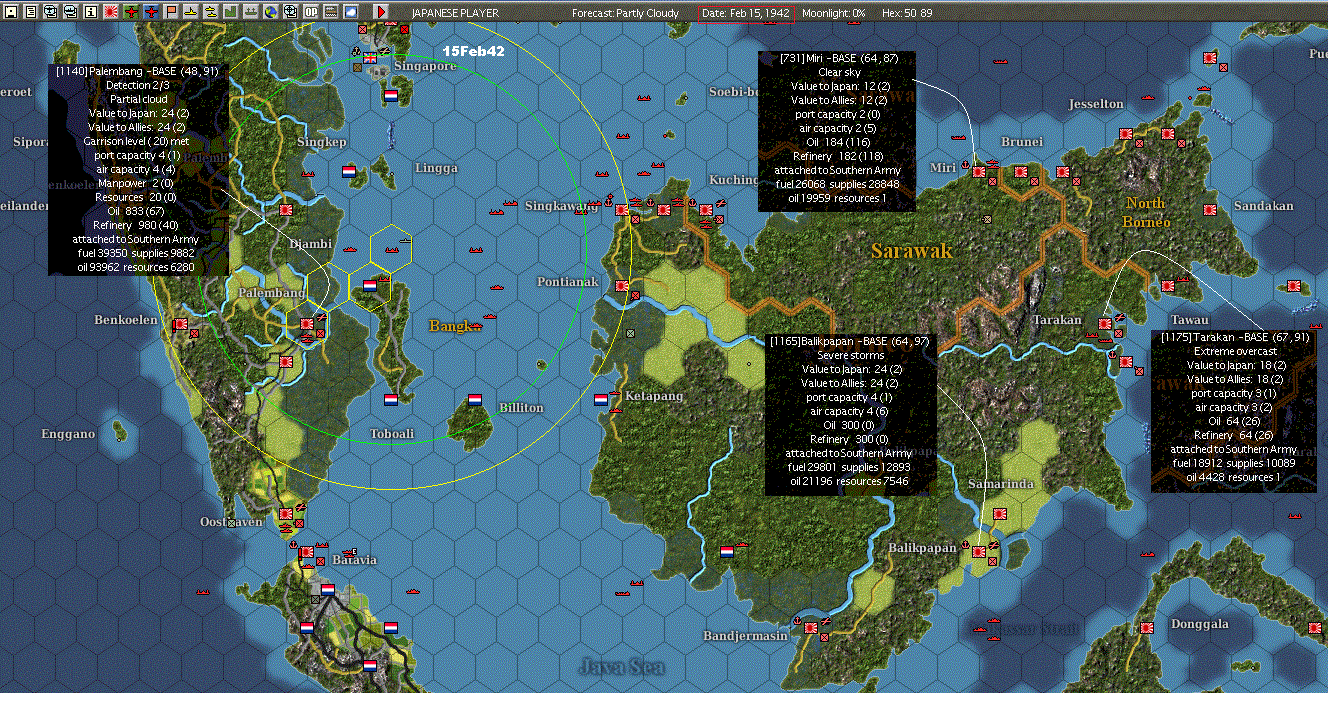Click 'Extreme overcast' in Tarakan info box

1235,352
